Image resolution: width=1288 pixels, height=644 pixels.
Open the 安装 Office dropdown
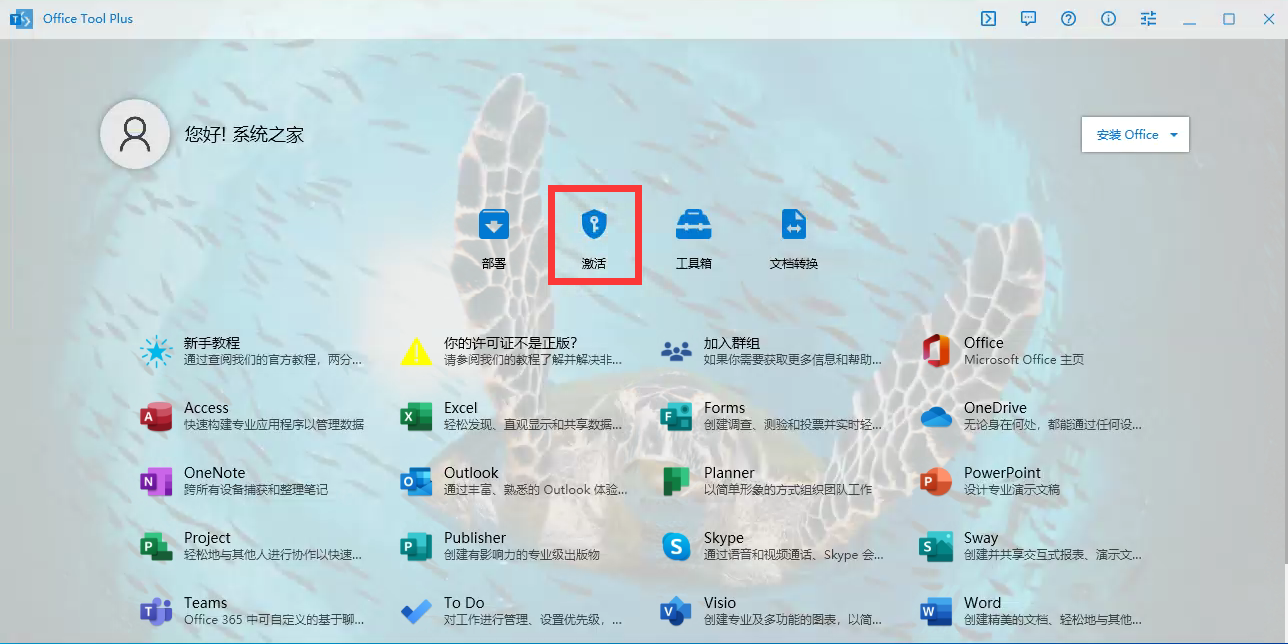1135,133
